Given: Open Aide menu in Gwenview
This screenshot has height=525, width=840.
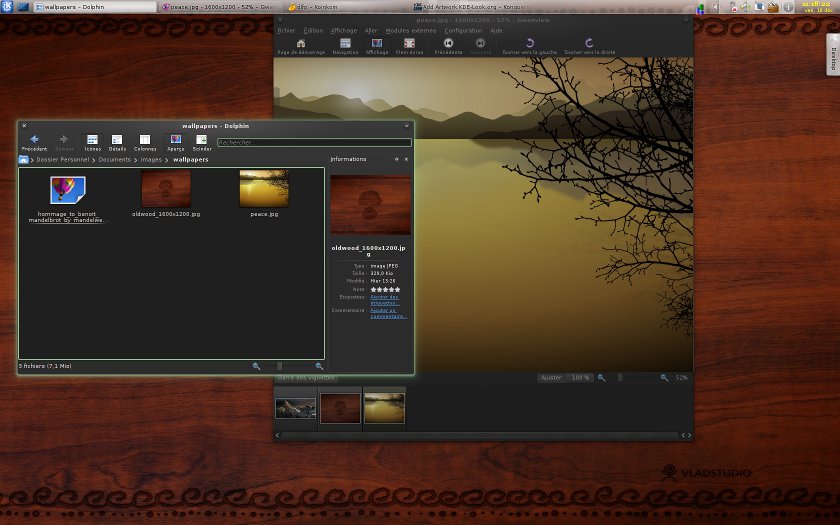Looking at the screenshot, I should (497, 31).
